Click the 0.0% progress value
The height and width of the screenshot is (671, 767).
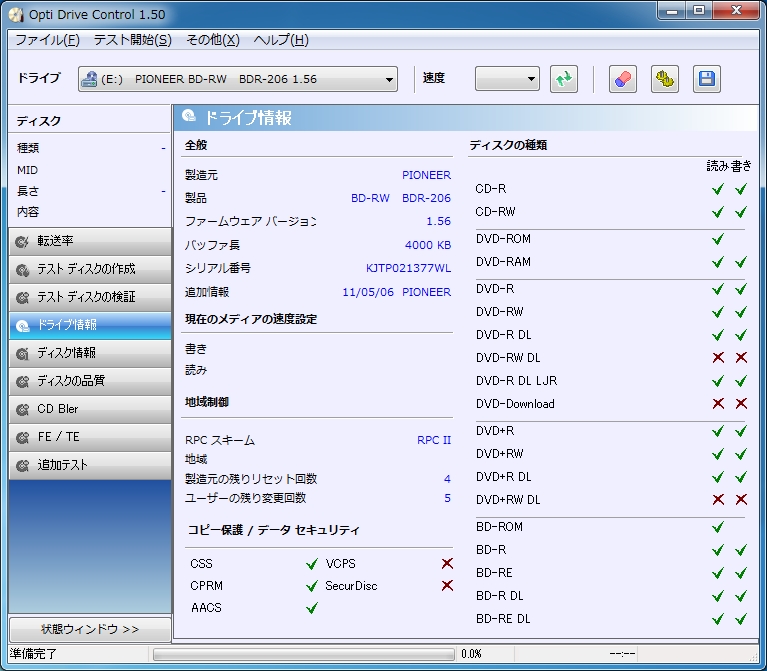tap(471, 654)
